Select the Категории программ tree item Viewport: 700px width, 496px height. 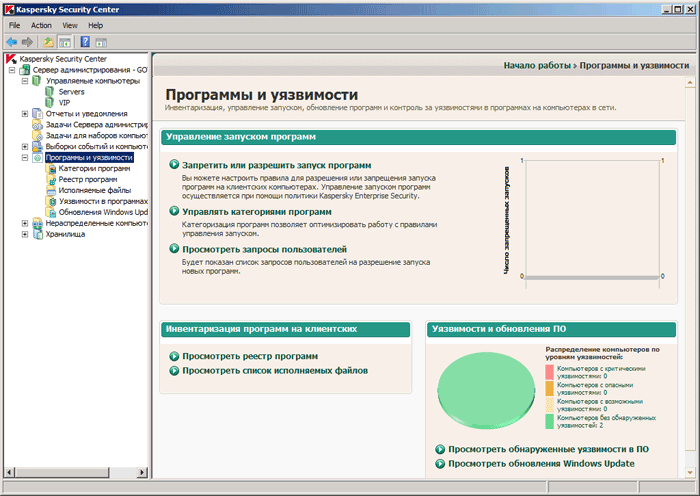(x=94, y=168)
